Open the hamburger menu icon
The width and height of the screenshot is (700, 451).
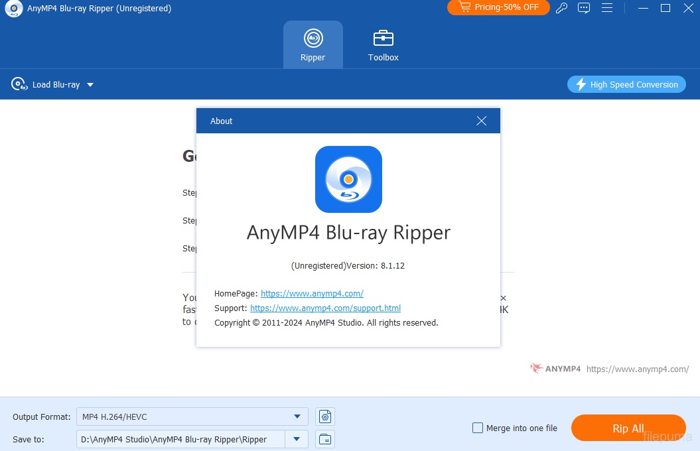[607, 8]
